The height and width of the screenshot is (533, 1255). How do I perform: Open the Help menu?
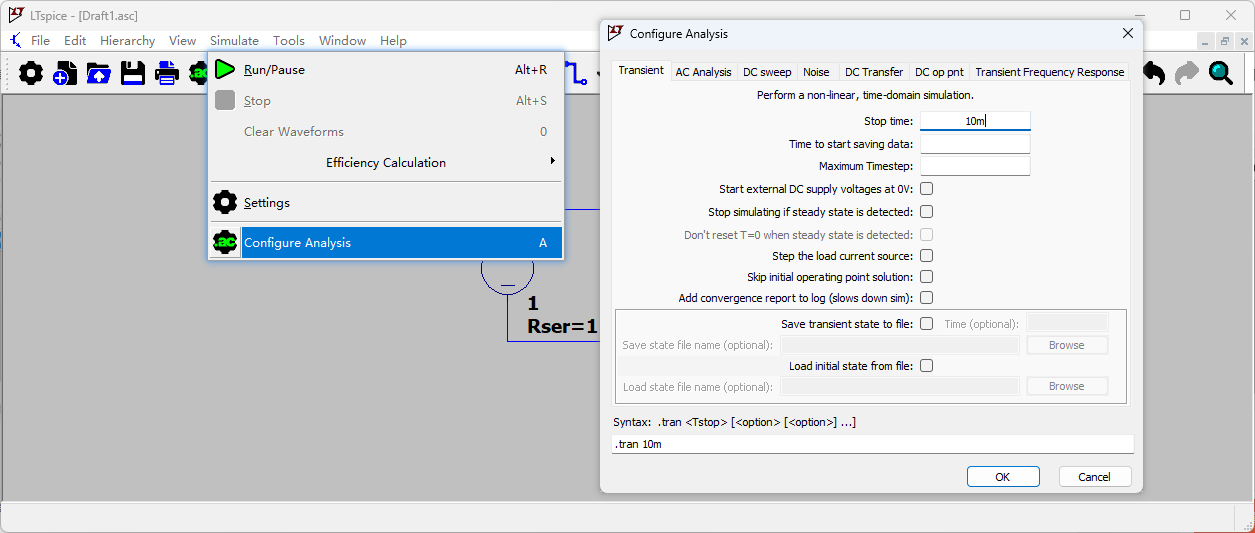tap(393, 41)
